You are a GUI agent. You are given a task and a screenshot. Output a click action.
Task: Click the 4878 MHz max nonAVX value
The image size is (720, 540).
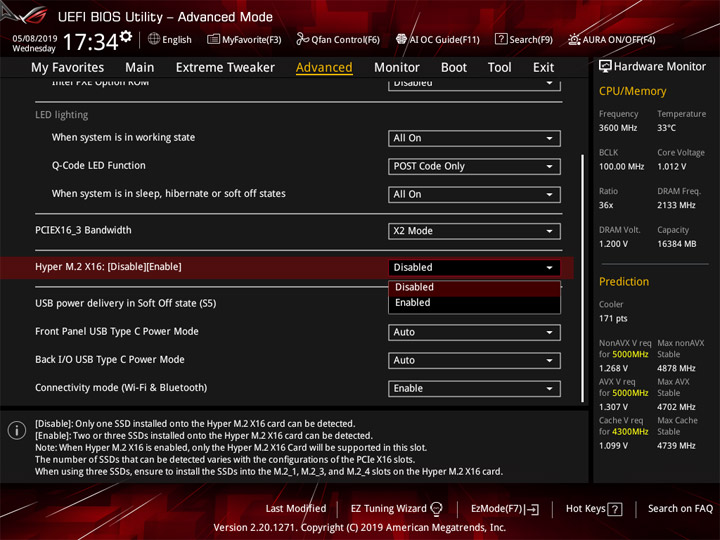click(676, 368)
